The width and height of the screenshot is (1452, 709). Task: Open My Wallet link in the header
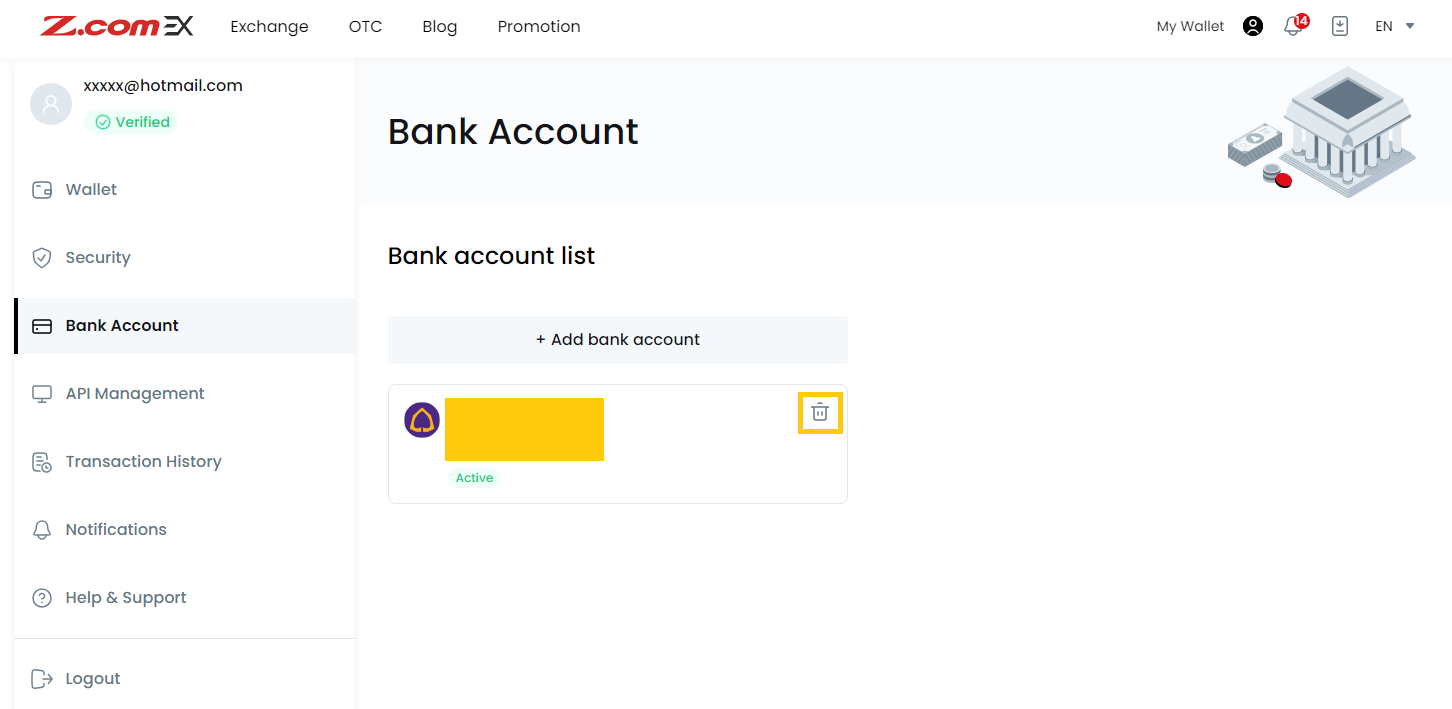click(x=1189, y=26)
